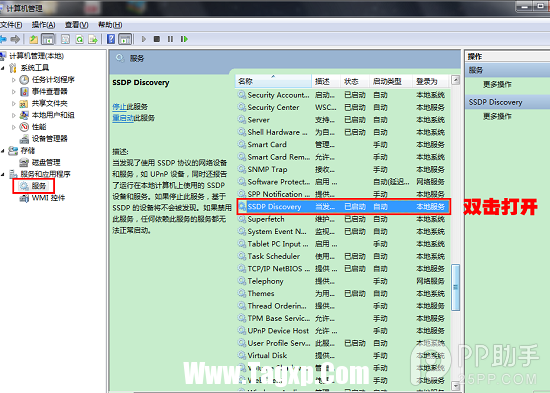Sort by the 启动类型 column header
Viewport: 550px width, 393px height.
(x=391, y=81)
